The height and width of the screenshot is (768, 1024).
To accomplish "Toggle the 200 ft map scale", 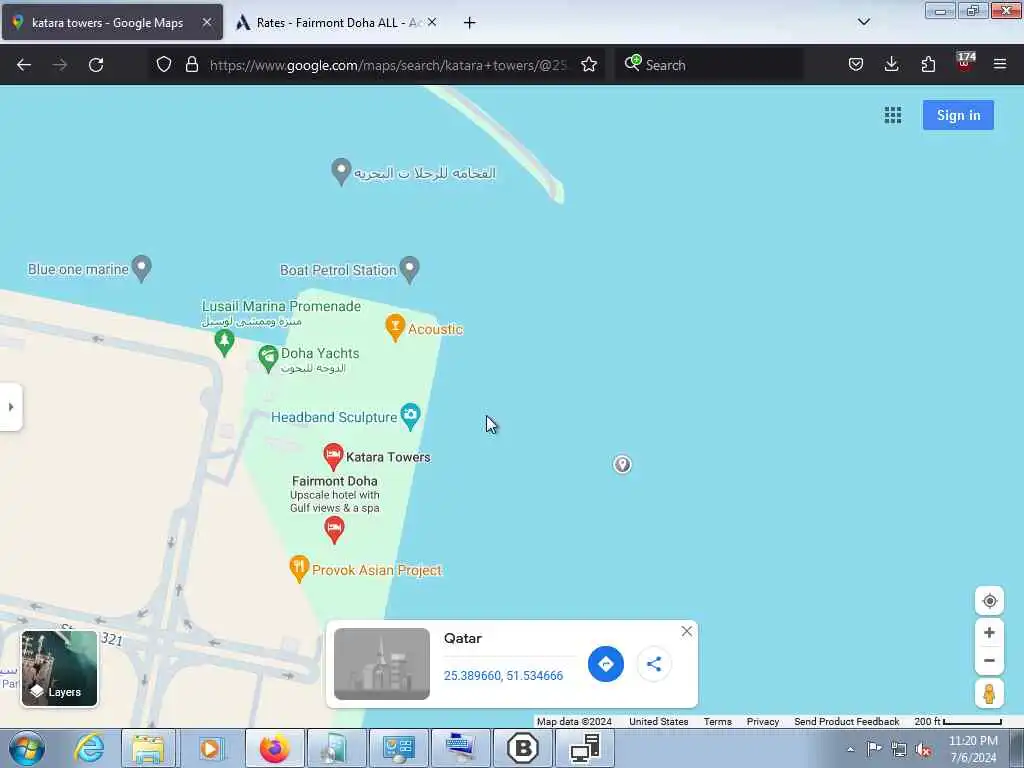I will [x=957, y=722].
